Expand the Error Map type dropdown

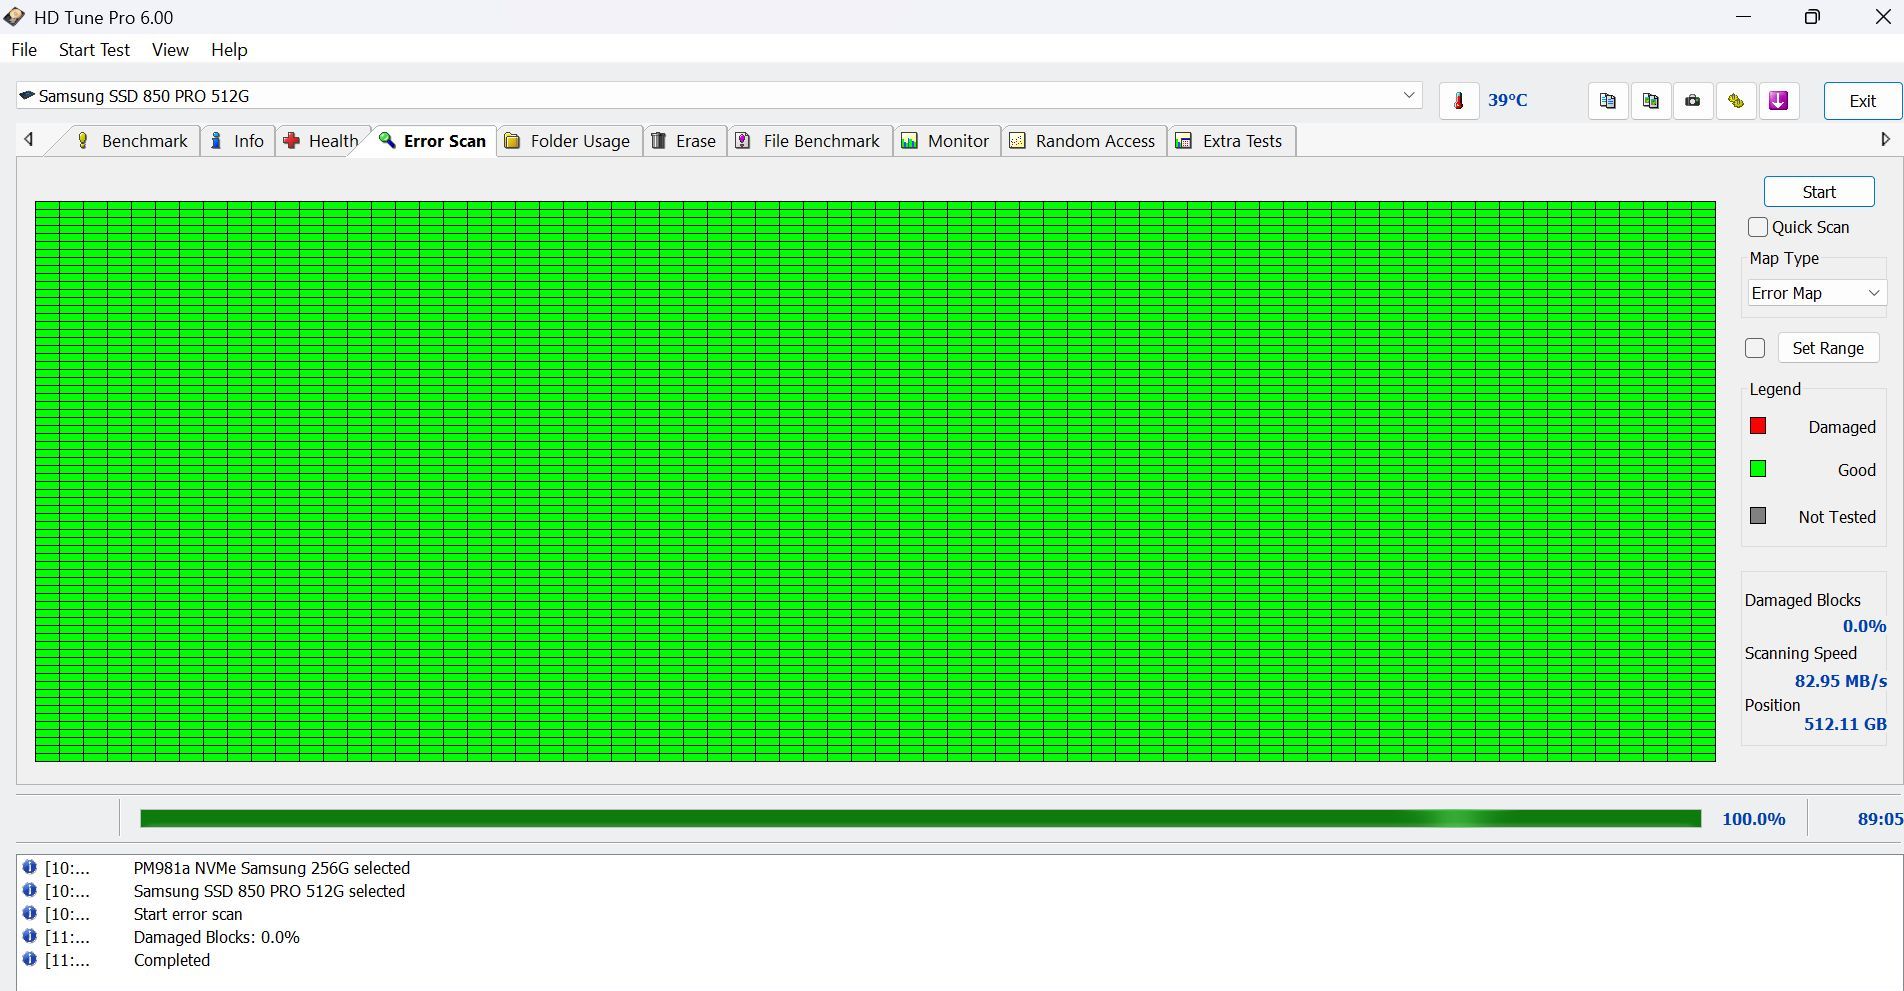1814,293
